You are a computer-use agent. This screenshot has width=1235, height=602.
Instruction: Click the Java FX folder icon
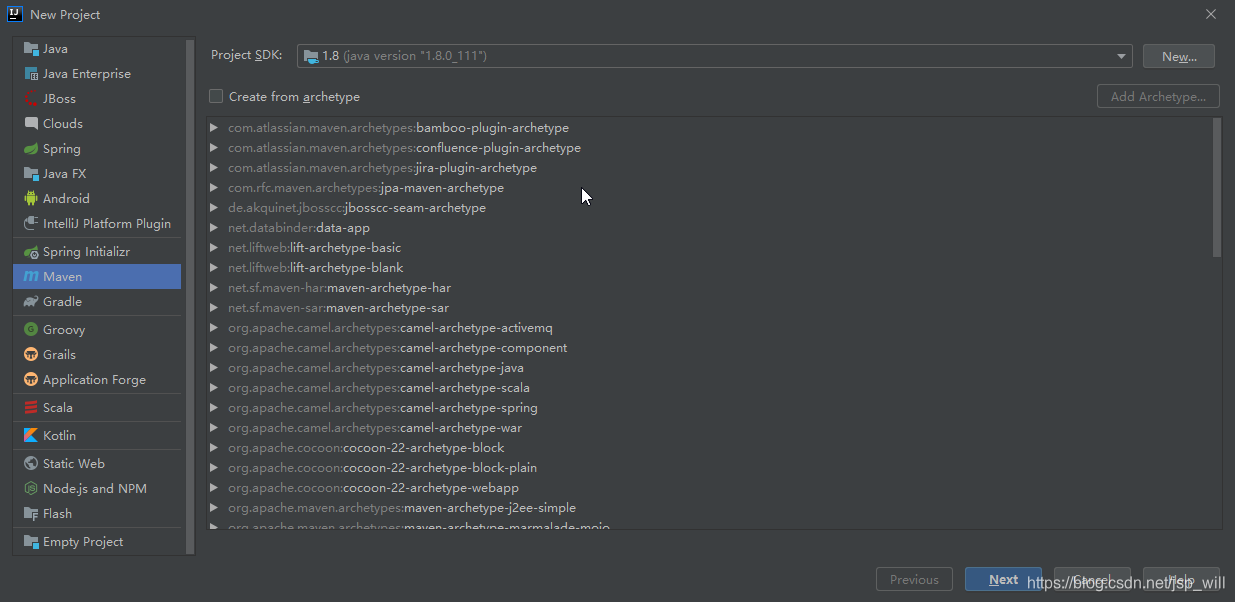tap(31, 173)
